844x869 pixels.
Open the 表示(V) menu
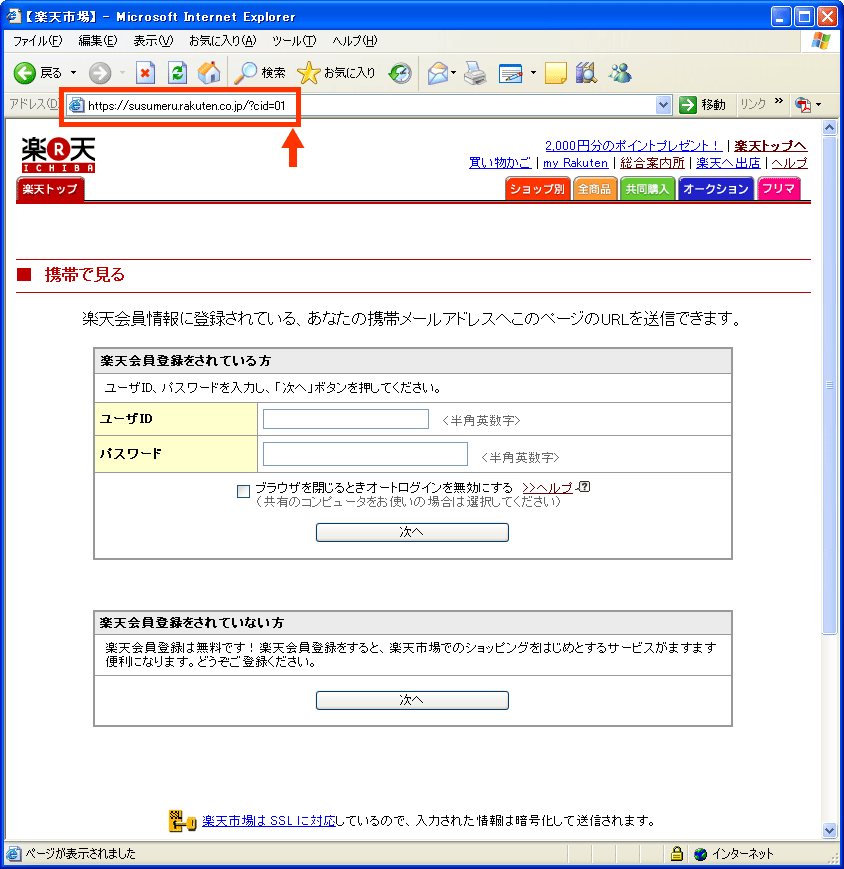(x=153, y=41)
